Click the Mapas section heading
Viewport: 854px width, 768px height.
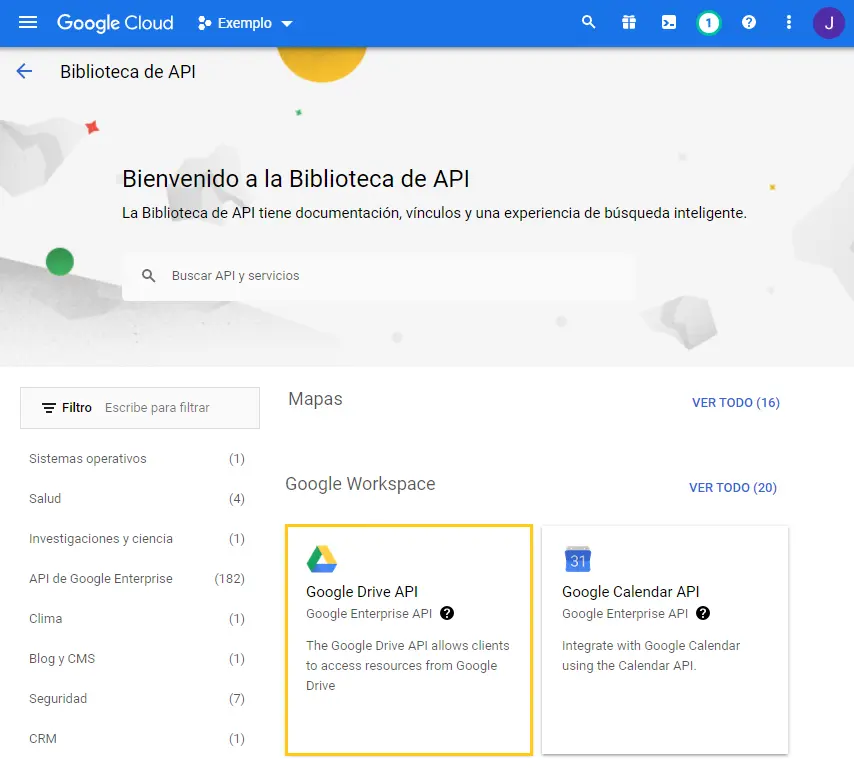[x=315, y=399]
